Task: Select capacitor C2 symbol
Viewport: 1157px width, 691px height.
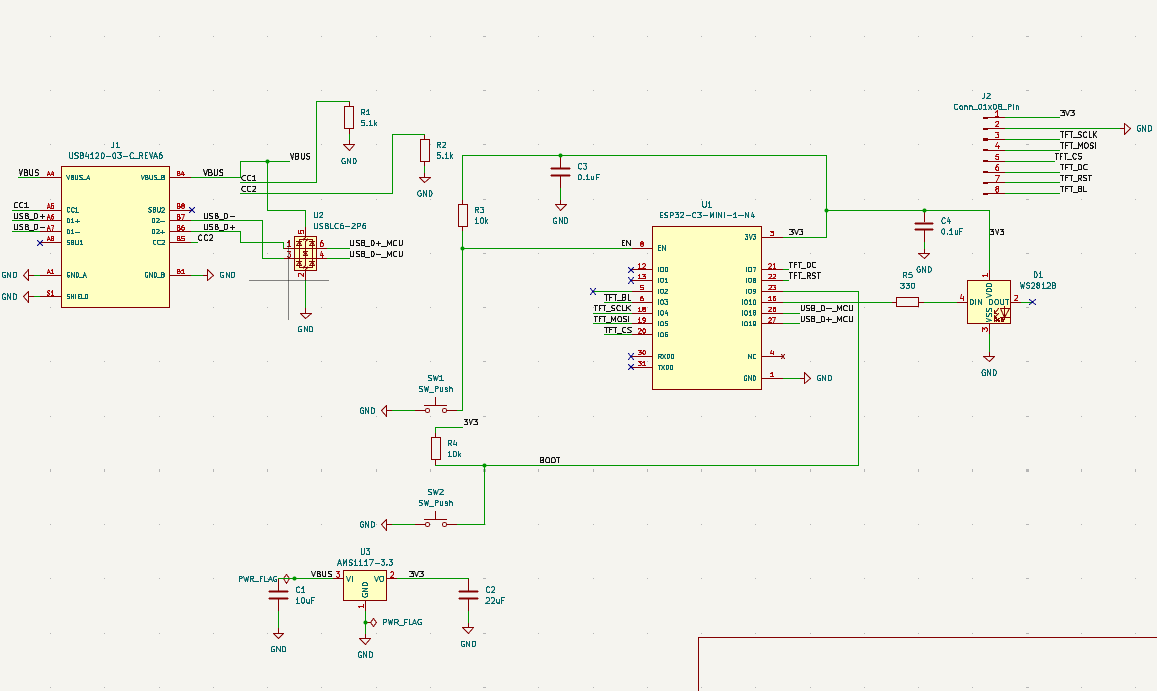Action: (x=468, y=594)
